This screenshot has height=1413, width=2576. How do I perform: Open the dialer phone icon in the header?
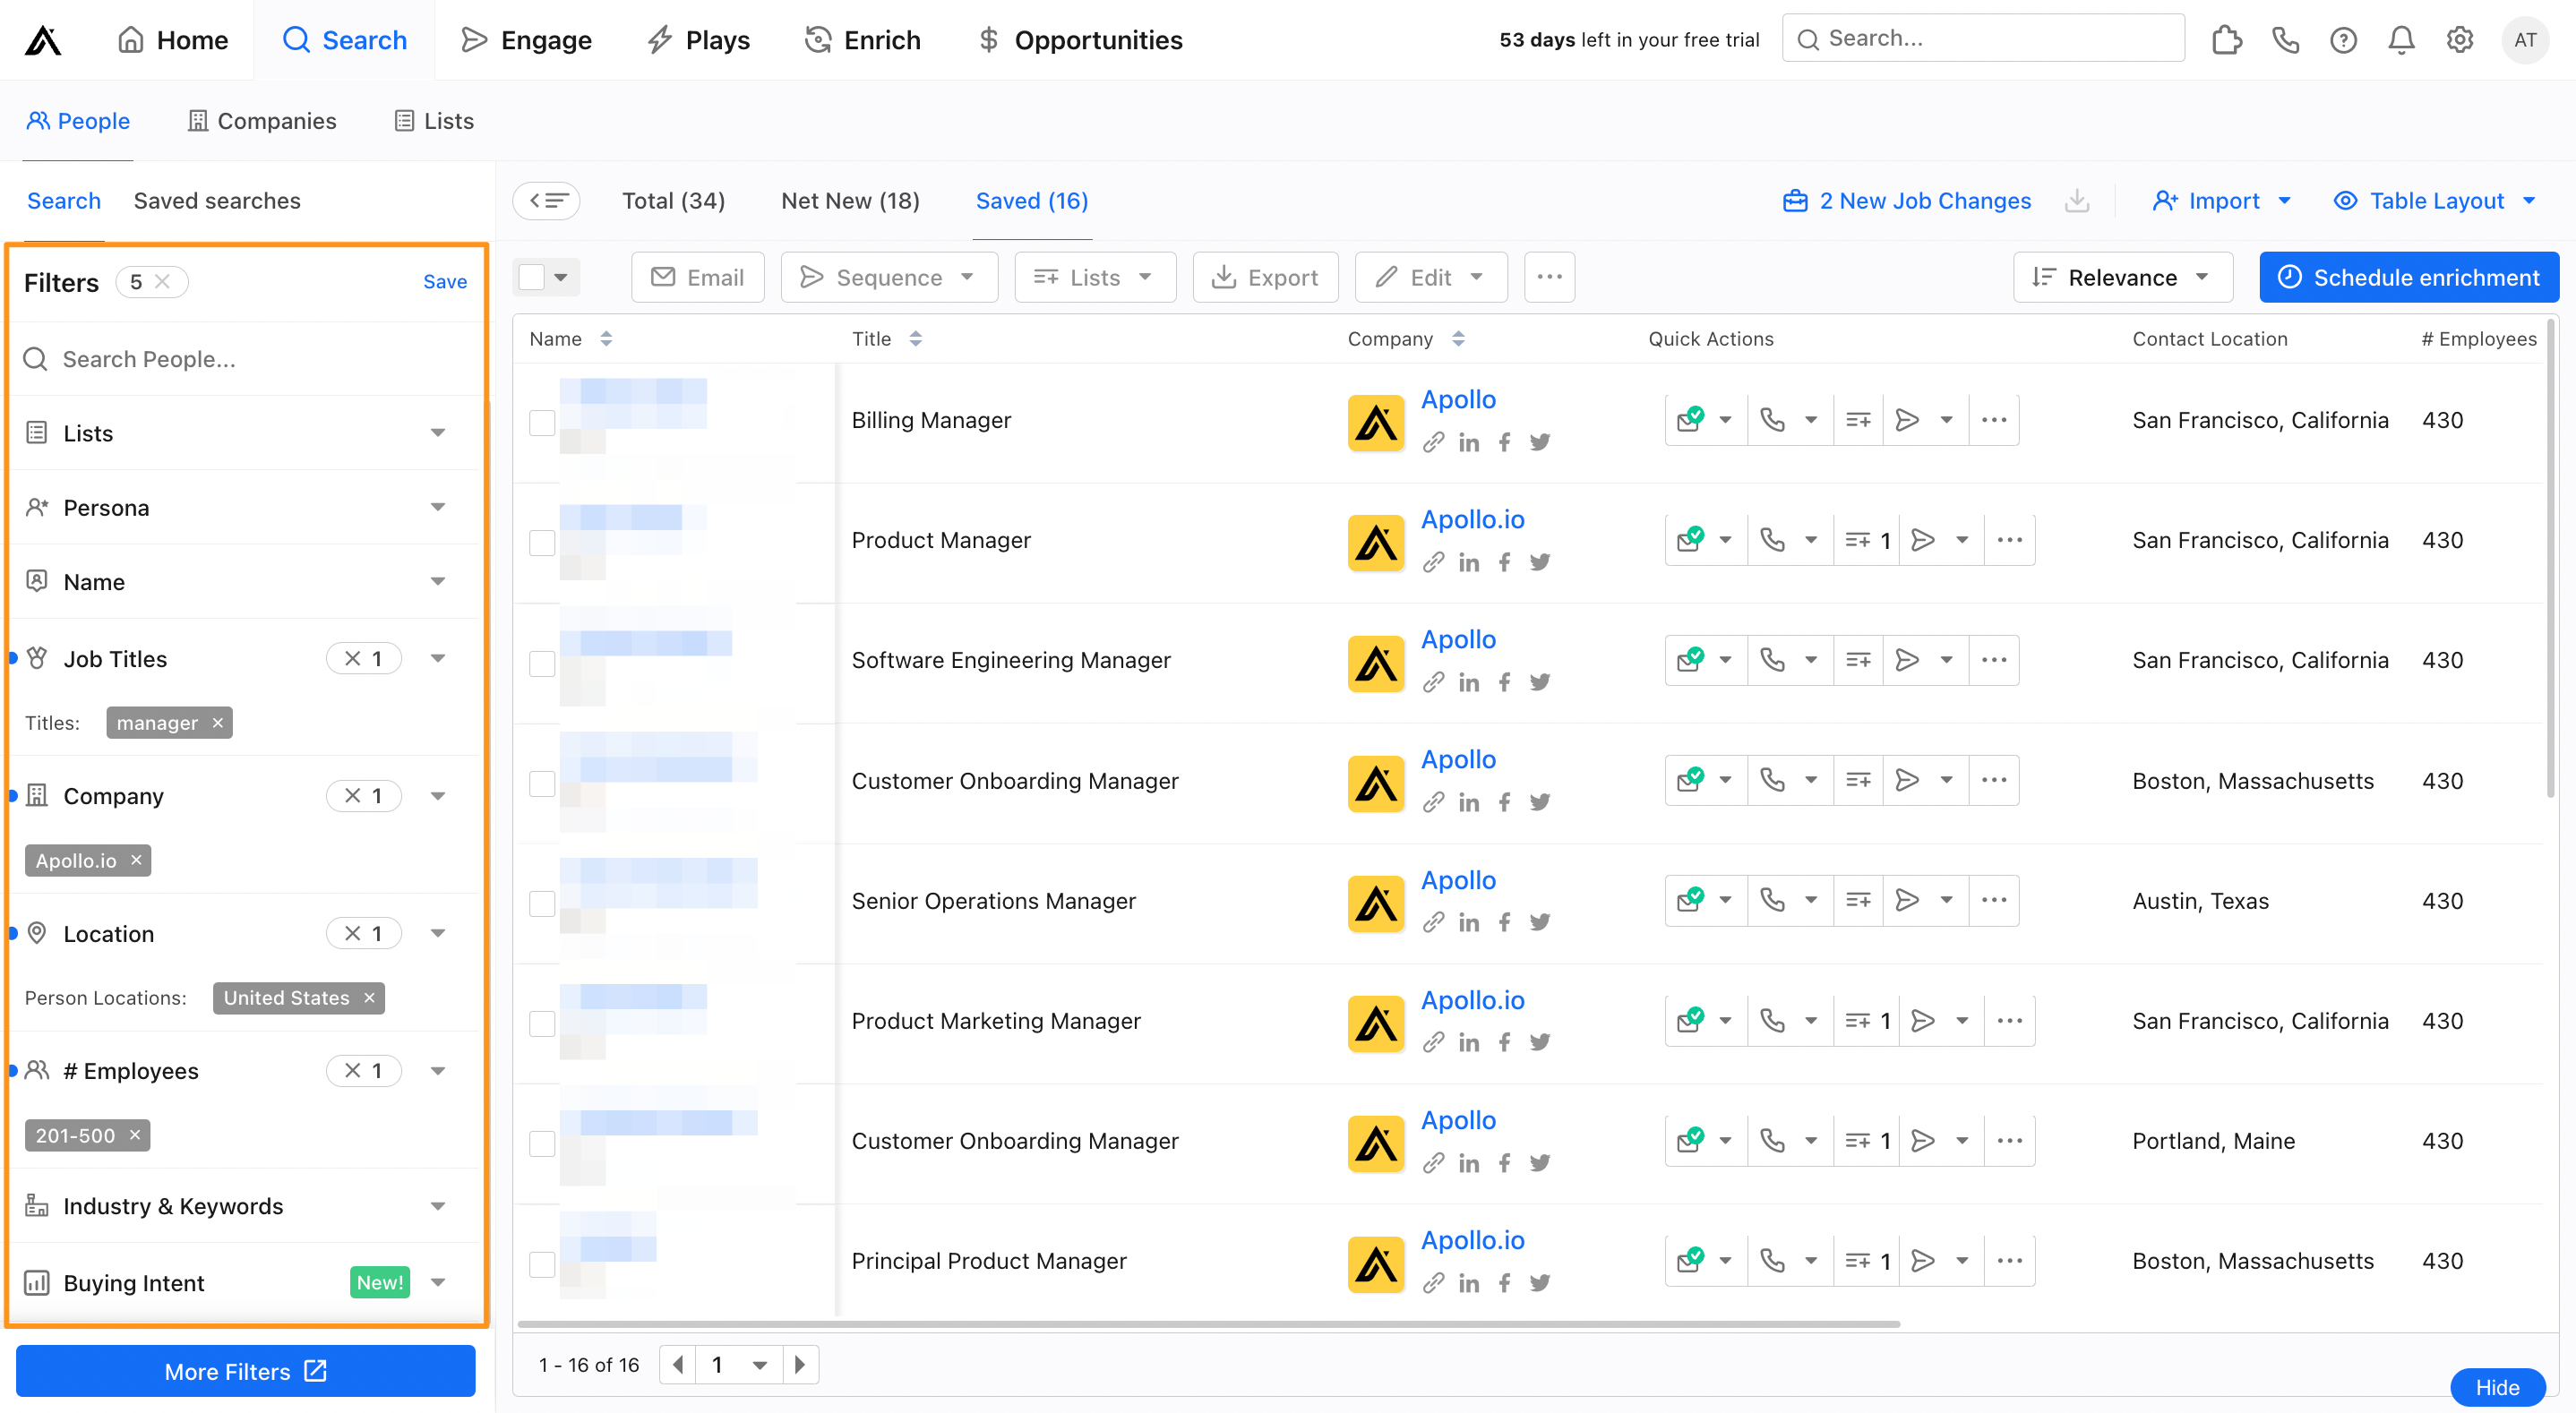[2285, 40]
